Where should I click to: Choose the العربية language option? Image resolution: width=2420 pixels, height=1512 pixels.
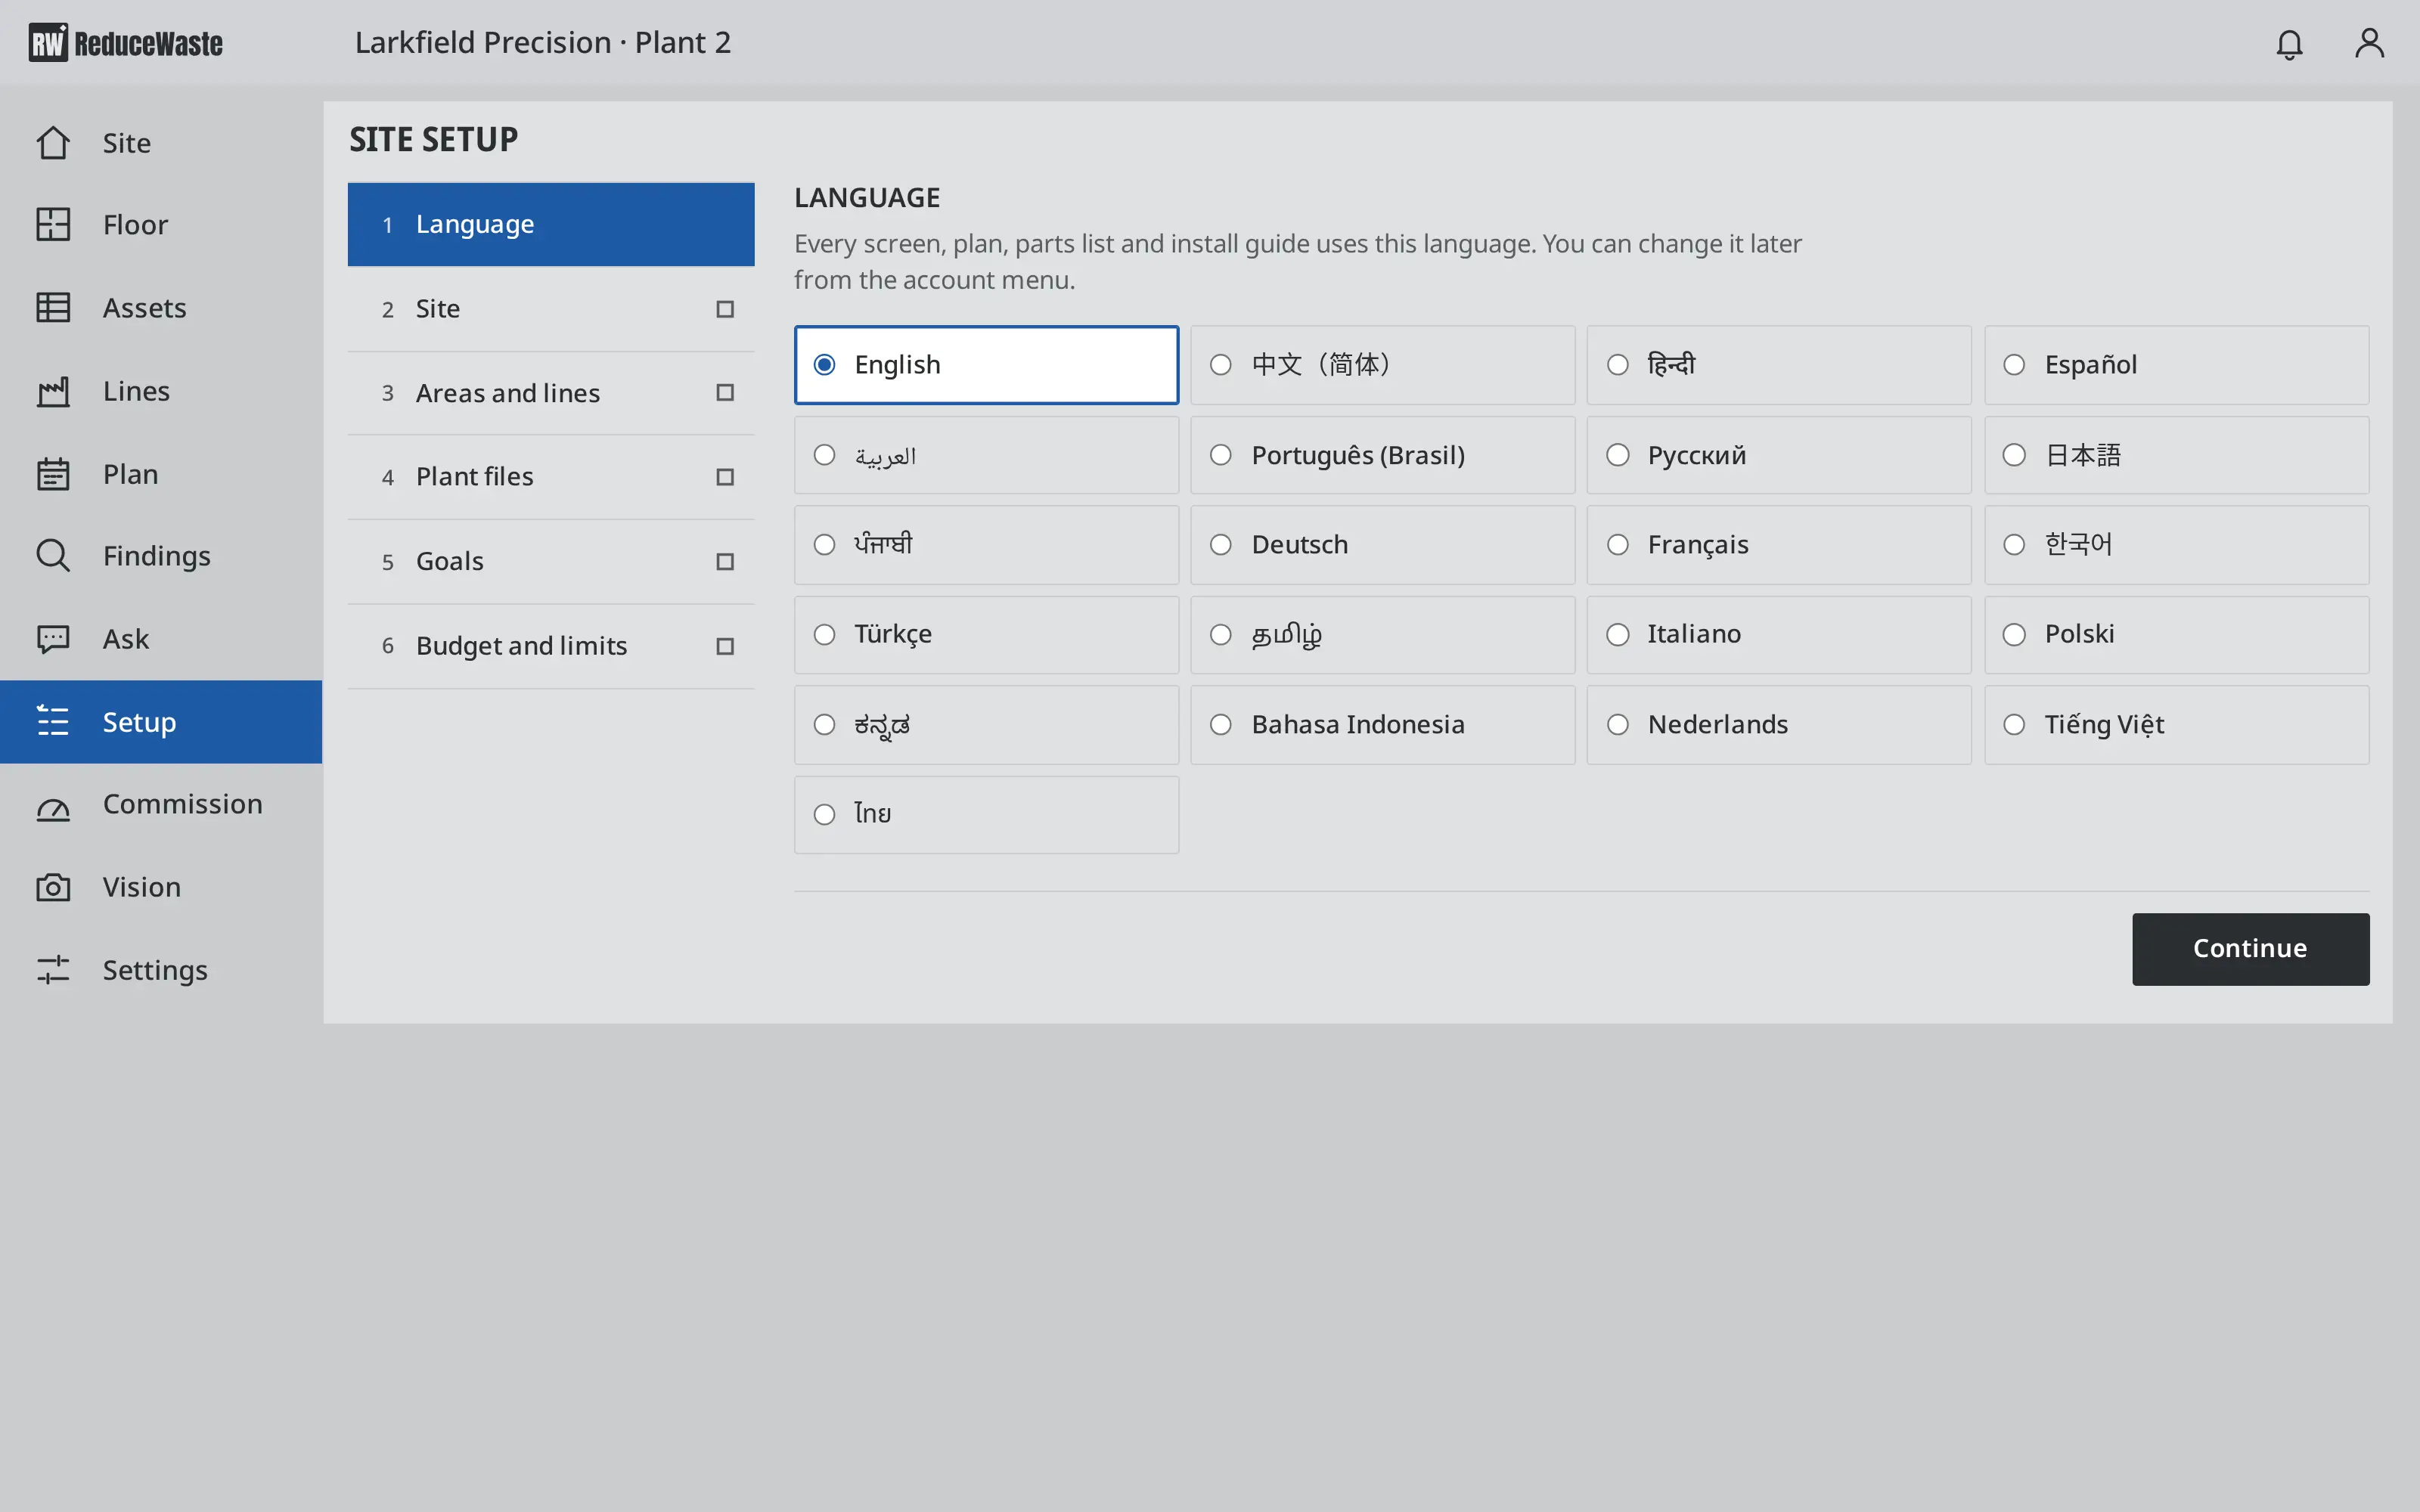(x=986, y=455)
